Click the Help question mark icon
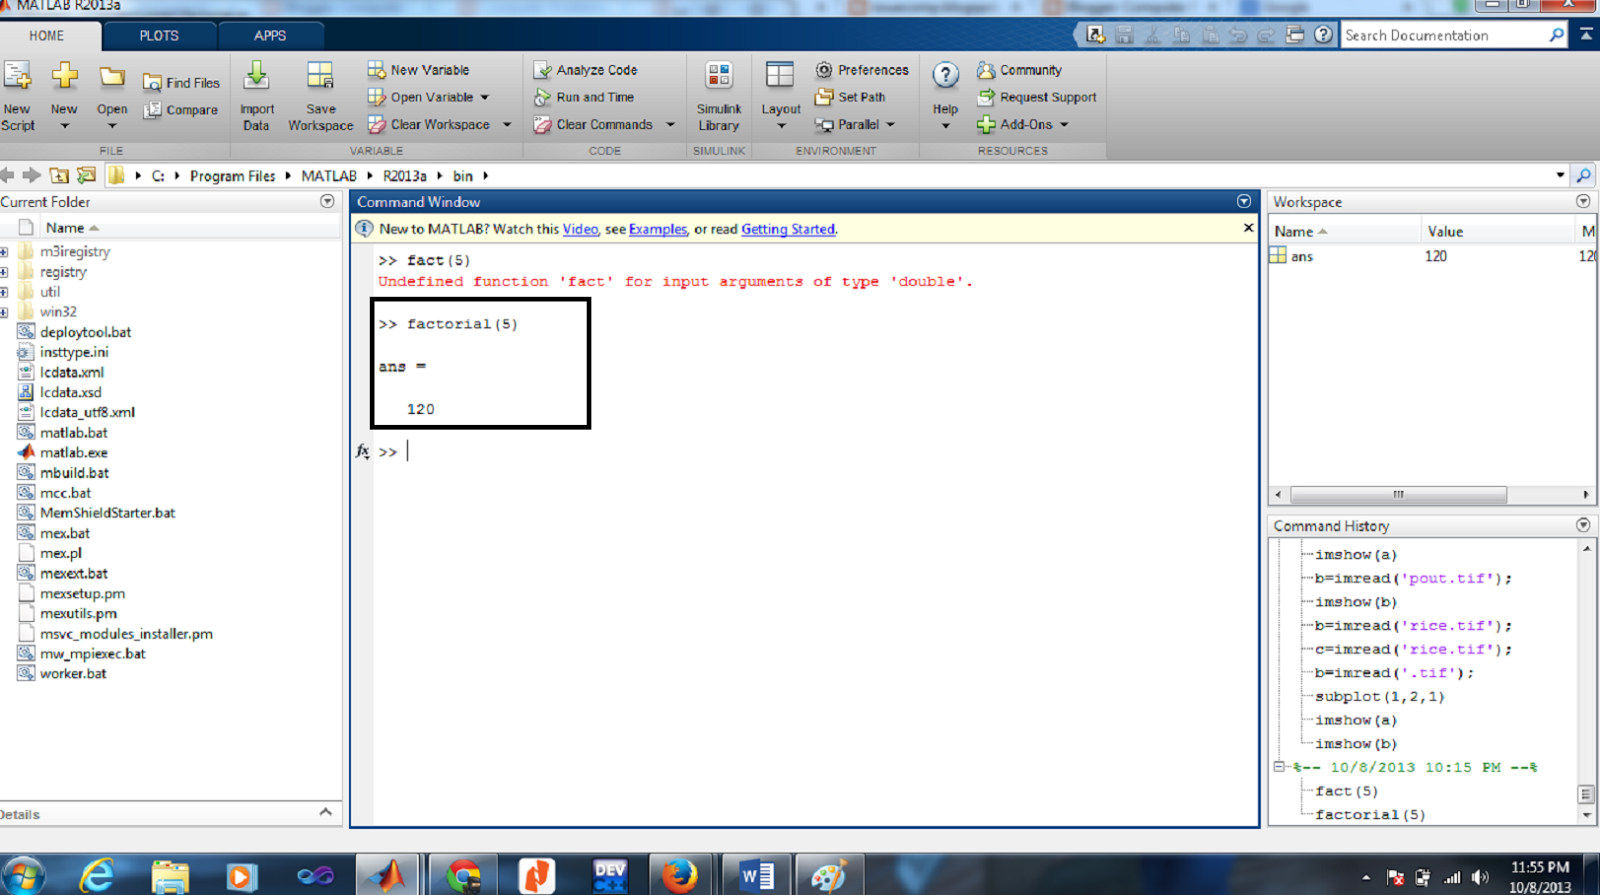1600x895 pixels. (x=945, y=76)
